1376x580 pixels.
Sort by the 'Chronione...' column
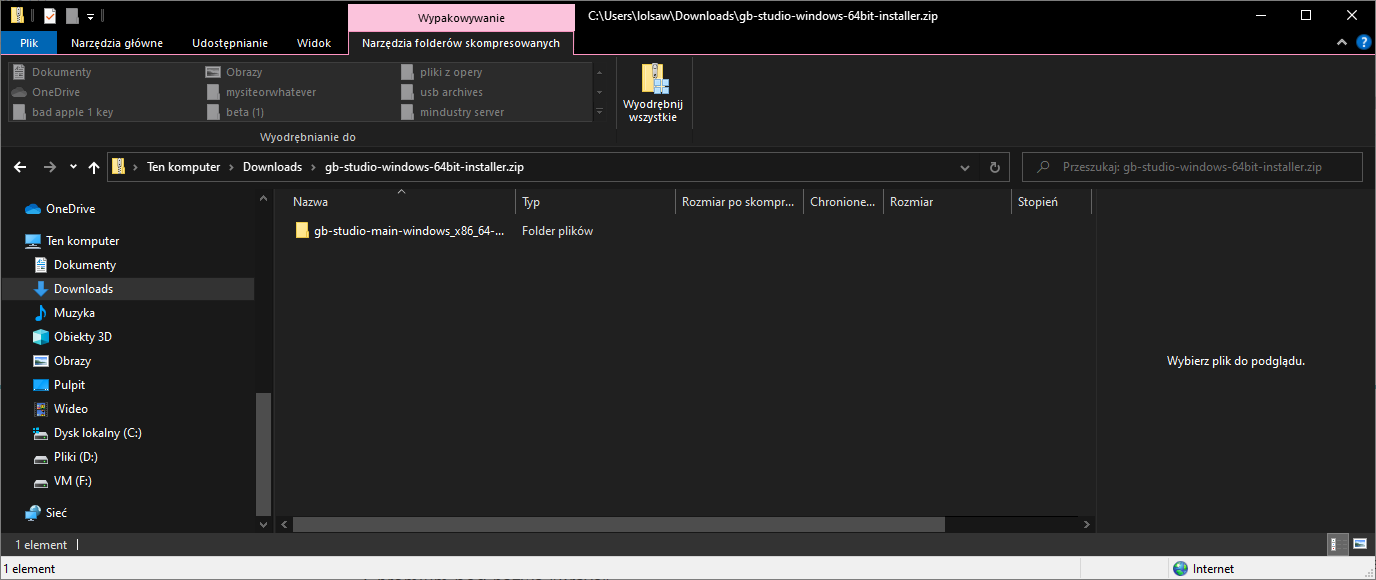[x=844, y=202]
